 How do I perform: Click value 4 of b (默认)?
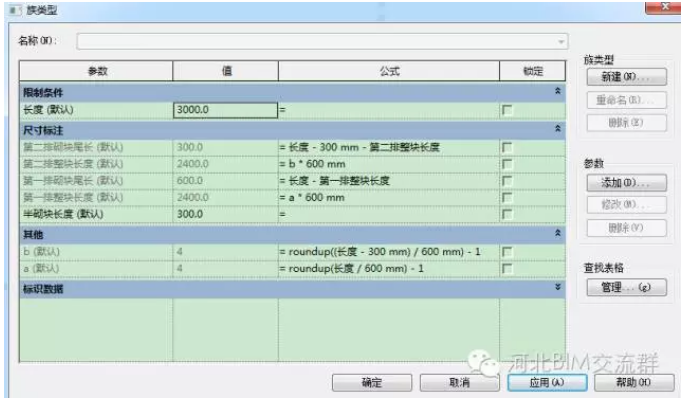tap(180, 252)
